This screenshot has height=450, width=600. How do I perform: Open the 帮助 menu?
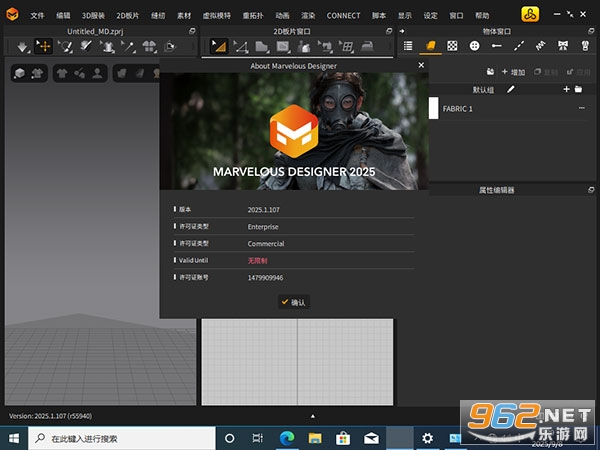pyautogui.click(x=482, y=15)
